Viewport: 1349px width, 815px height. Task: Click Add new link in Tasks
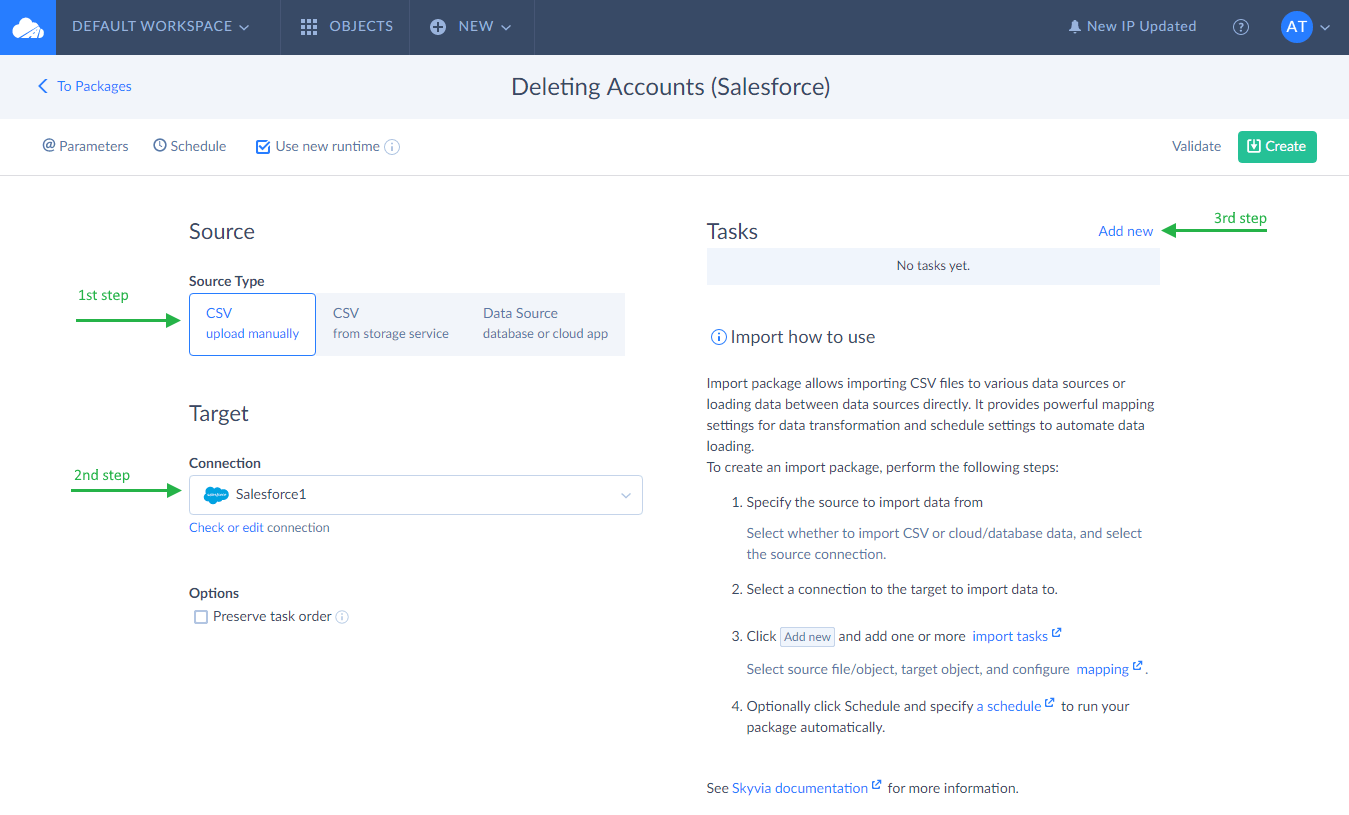[x=1125, y=231]
